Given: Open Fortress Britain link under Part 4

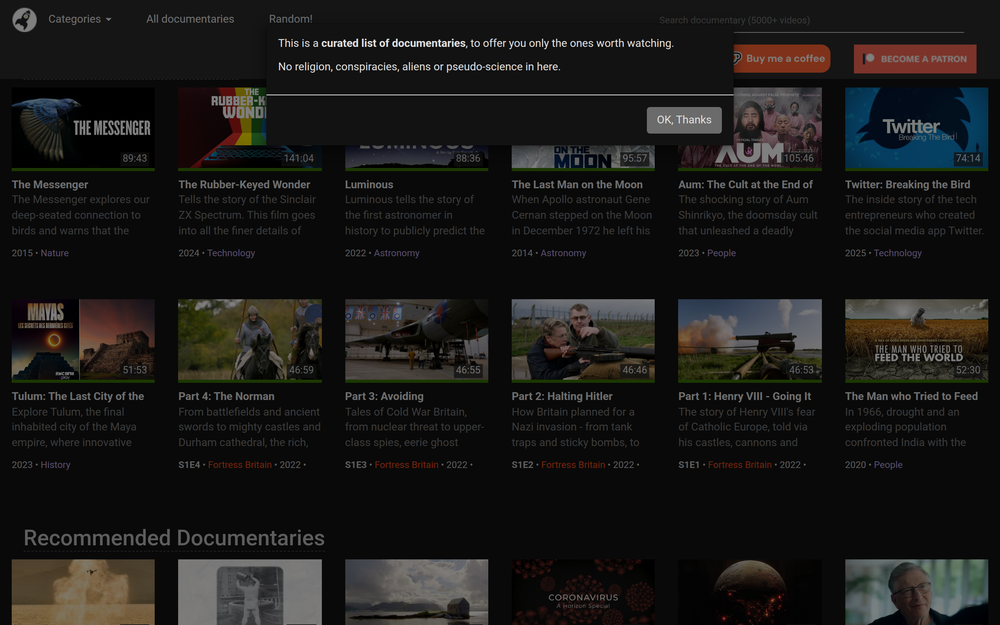Looking at the screenshot, I should (240, 465).
